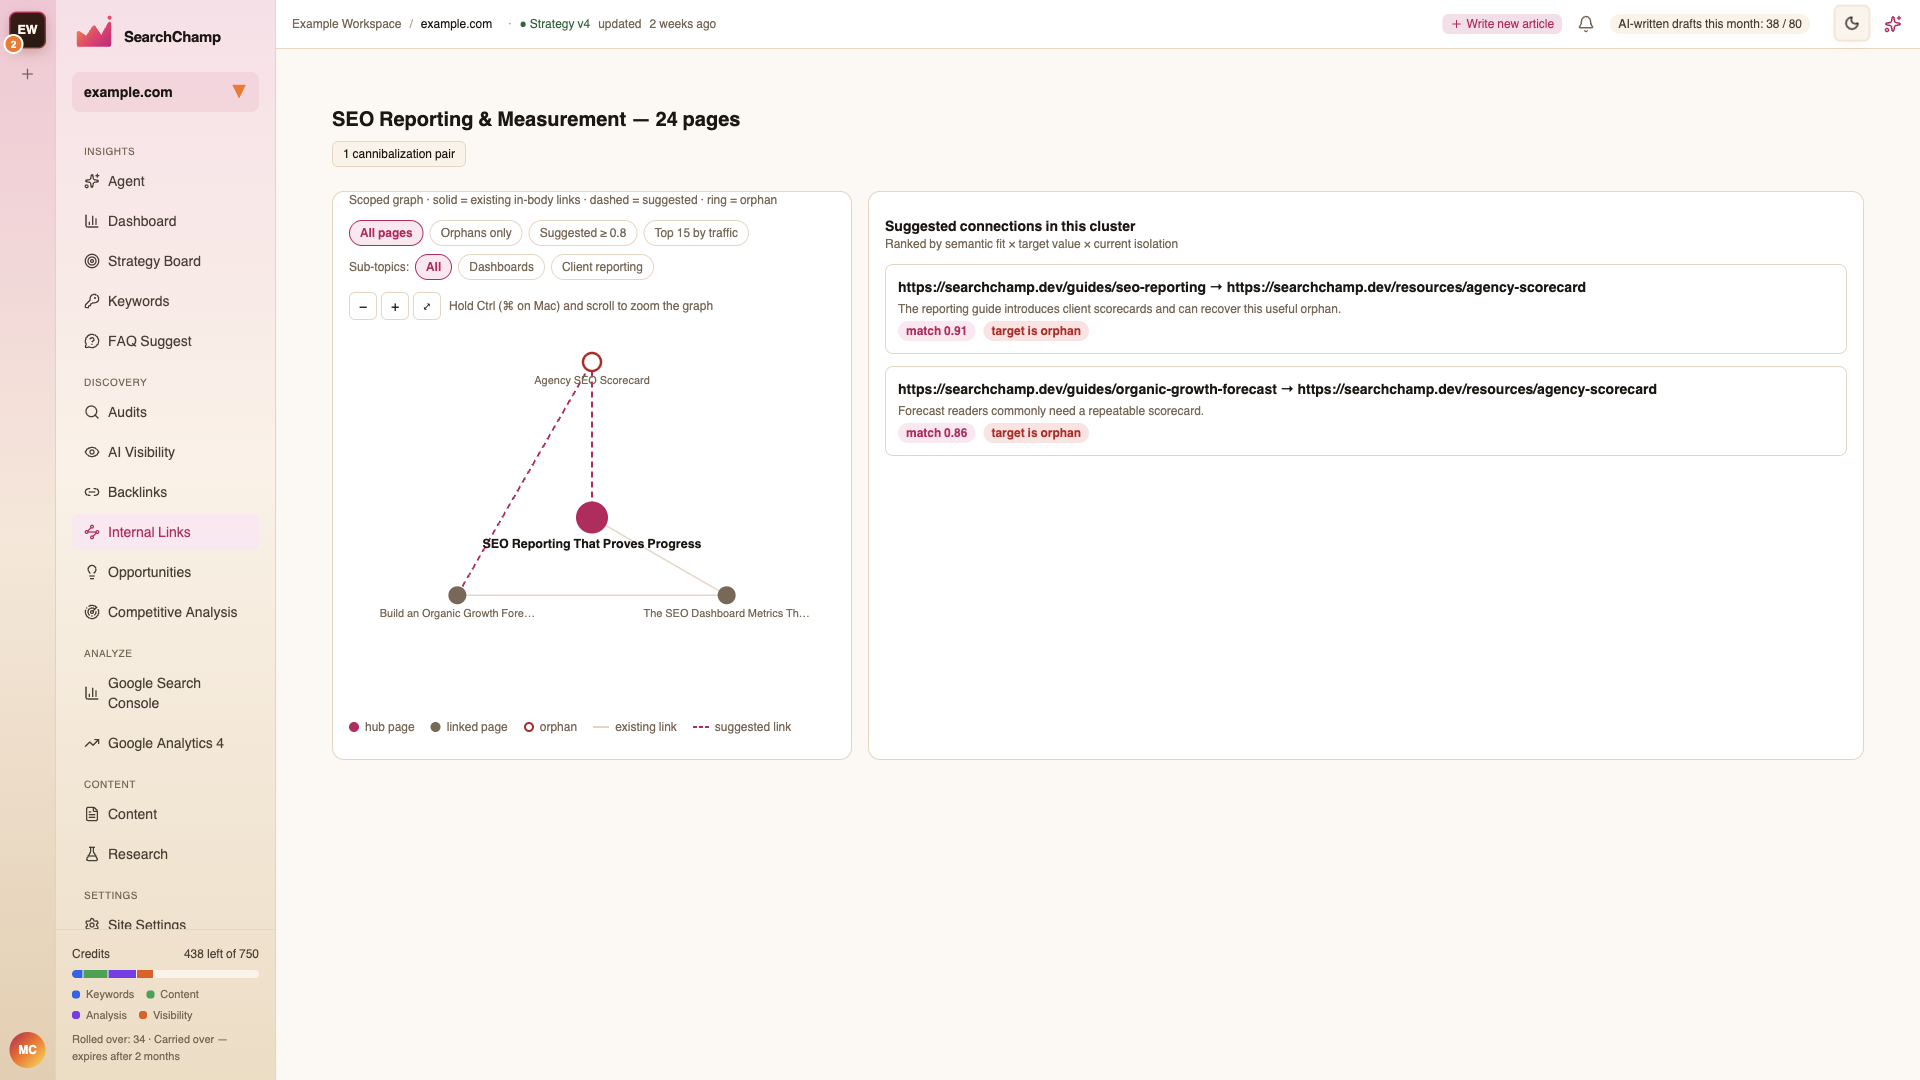Open the Agent sparkle icon in sidebar
1920x1080 pixels.
click(92, 181)
